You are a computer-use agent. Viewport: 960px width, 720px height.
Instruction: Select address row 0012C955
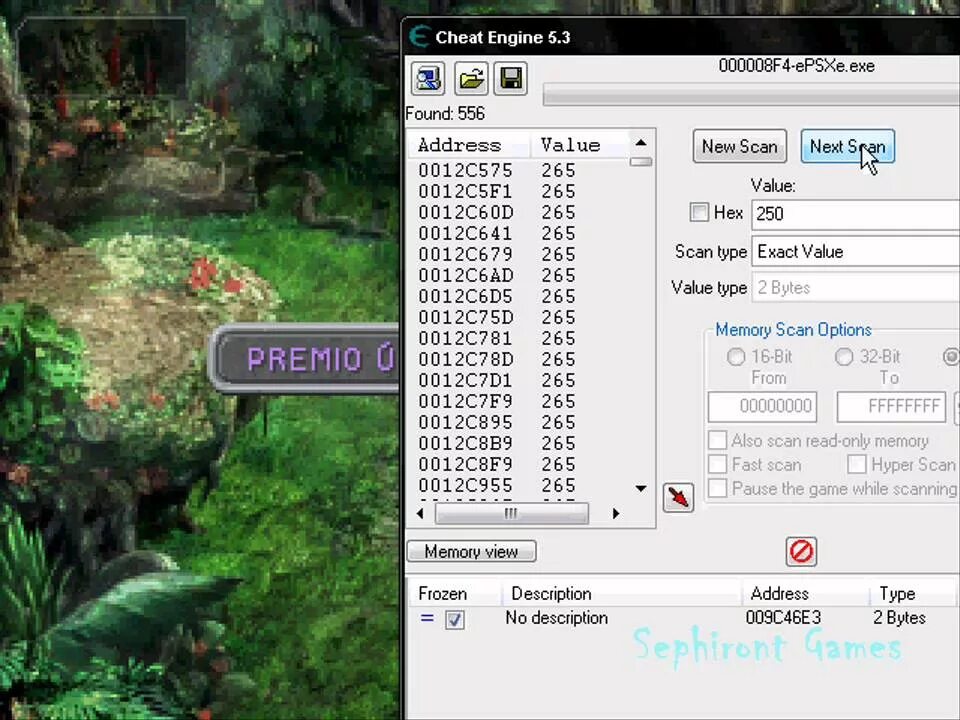[520, 486]
